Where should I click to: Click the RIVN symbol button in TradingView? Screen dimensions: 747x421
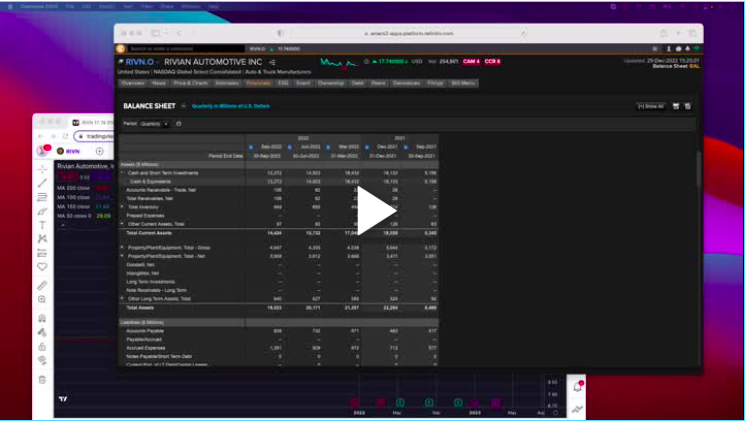coord(69,151)
